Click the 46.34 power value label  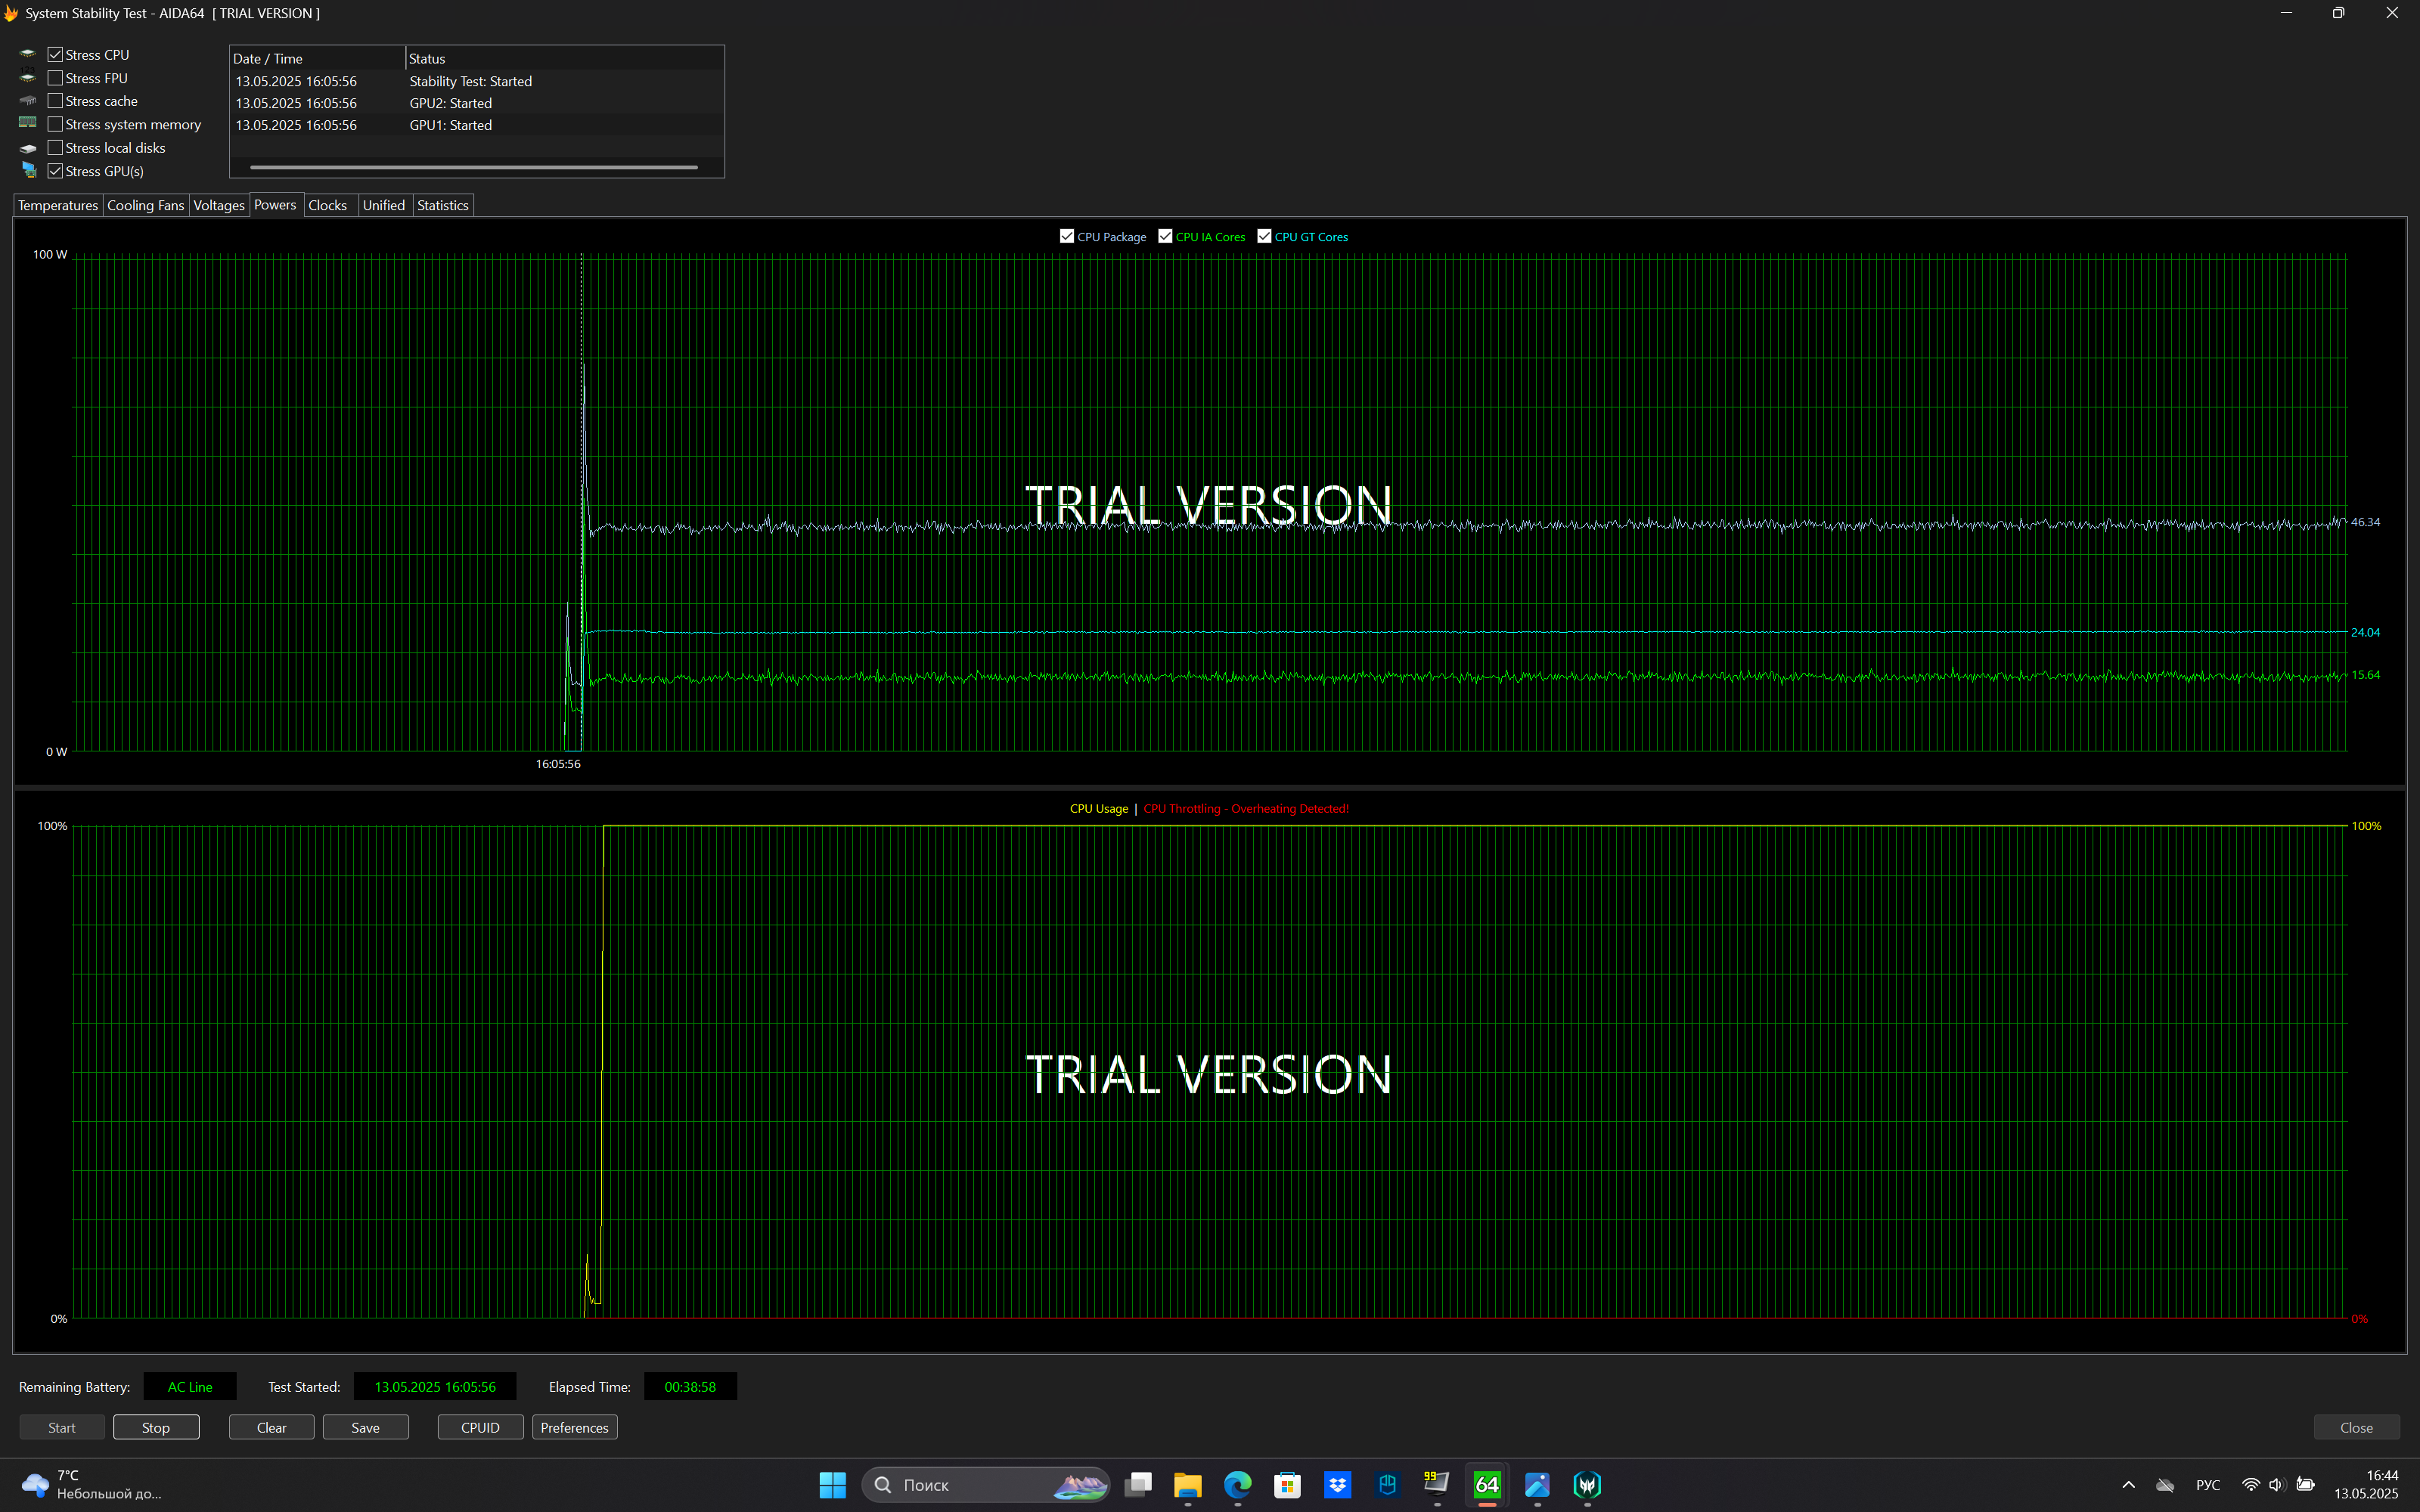[x=2365, y=522]
